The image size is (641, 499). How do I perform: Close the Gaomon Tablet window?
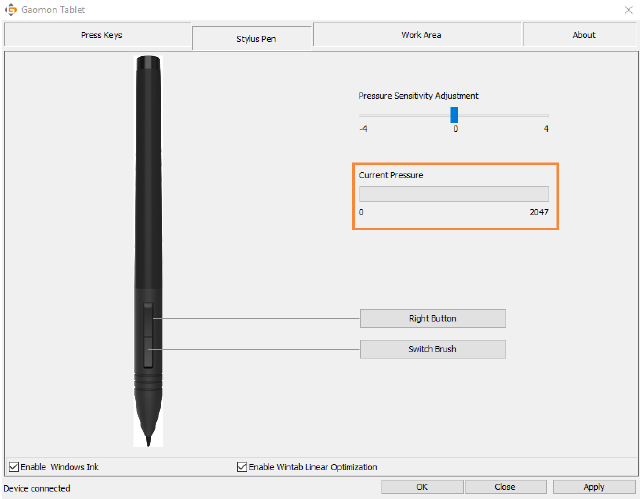[x=629, y=10]
